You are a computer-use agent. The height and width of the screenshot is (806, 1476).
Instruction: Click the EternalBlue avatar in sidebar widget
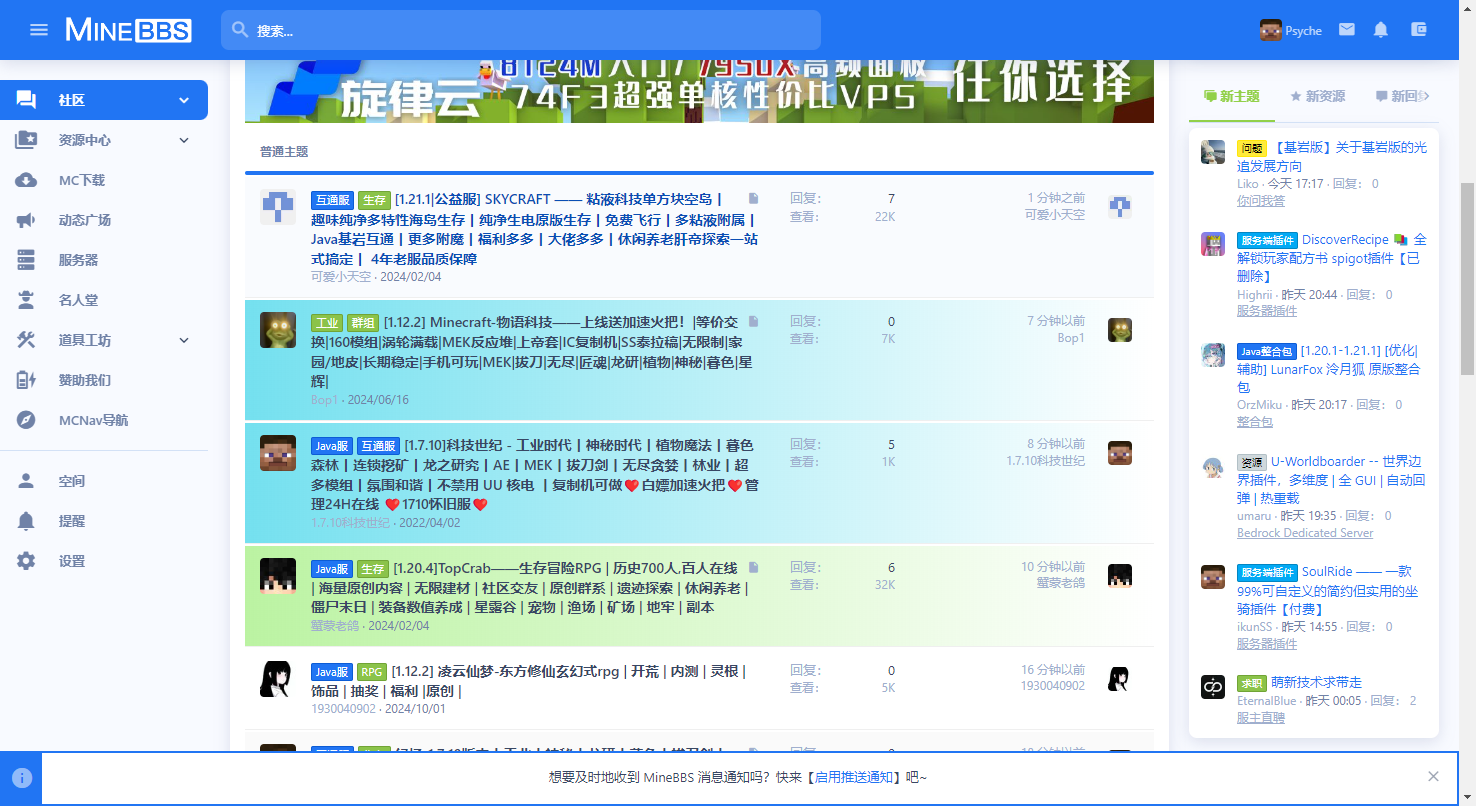click(1213, 687)
